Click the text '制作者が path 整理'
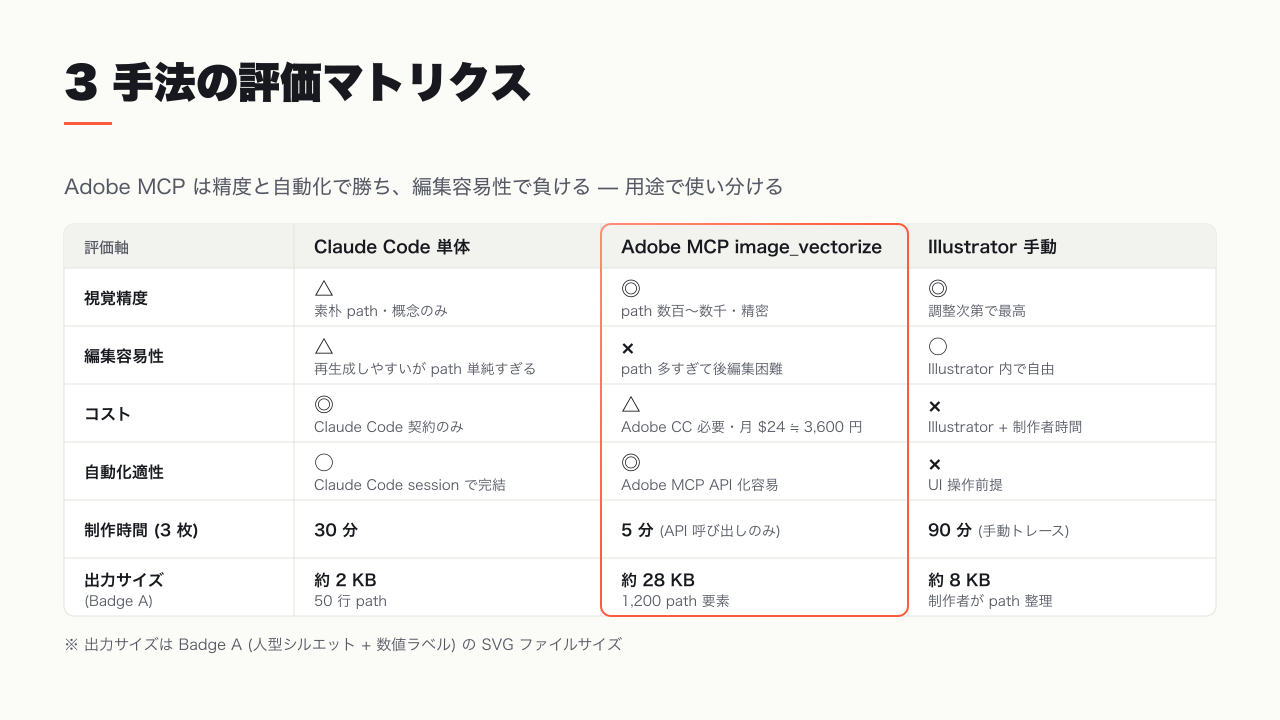1280x720 pixels. click(x=990, y=601)
